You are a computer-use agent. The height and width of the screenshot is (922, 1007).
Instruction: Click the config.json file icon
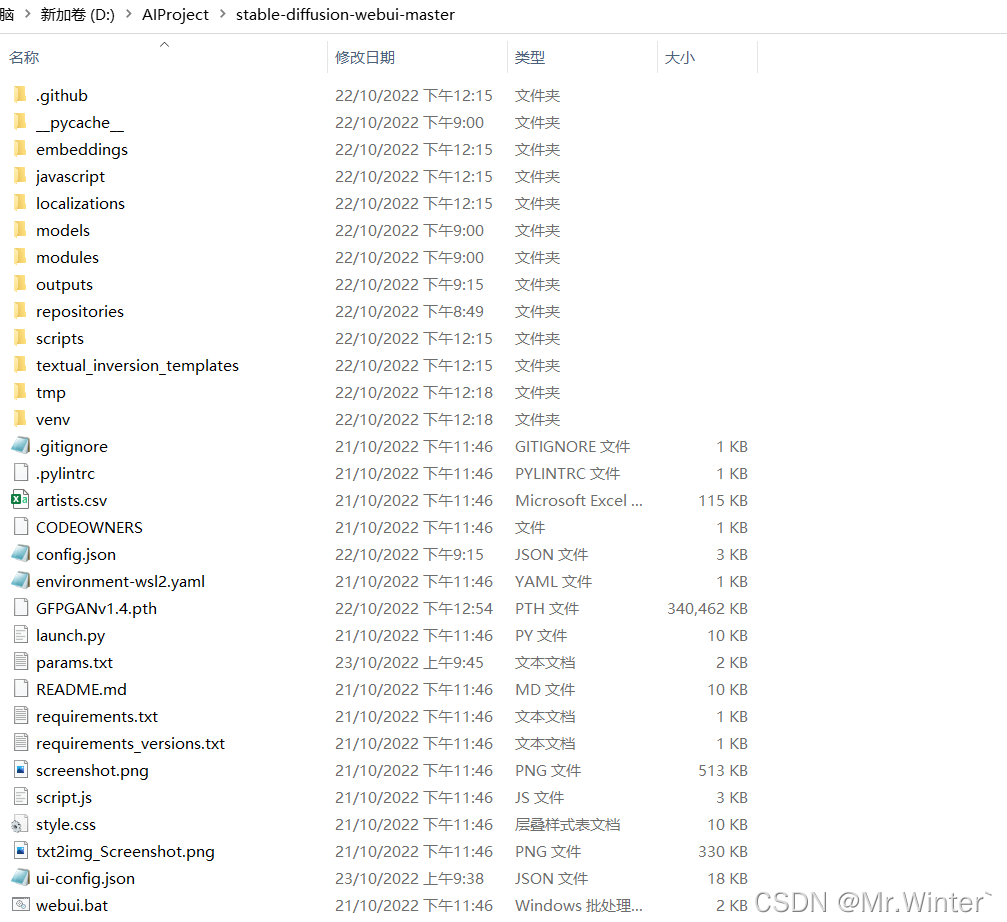point(20,553)
